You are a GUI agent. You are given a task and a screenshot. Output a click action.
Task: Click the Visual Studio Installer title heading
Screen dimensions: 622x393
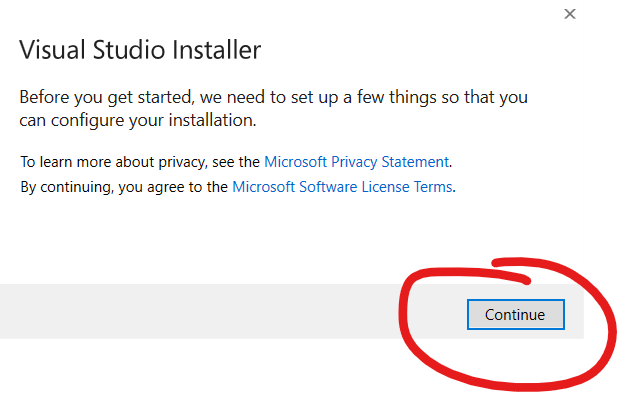(140, 50)
